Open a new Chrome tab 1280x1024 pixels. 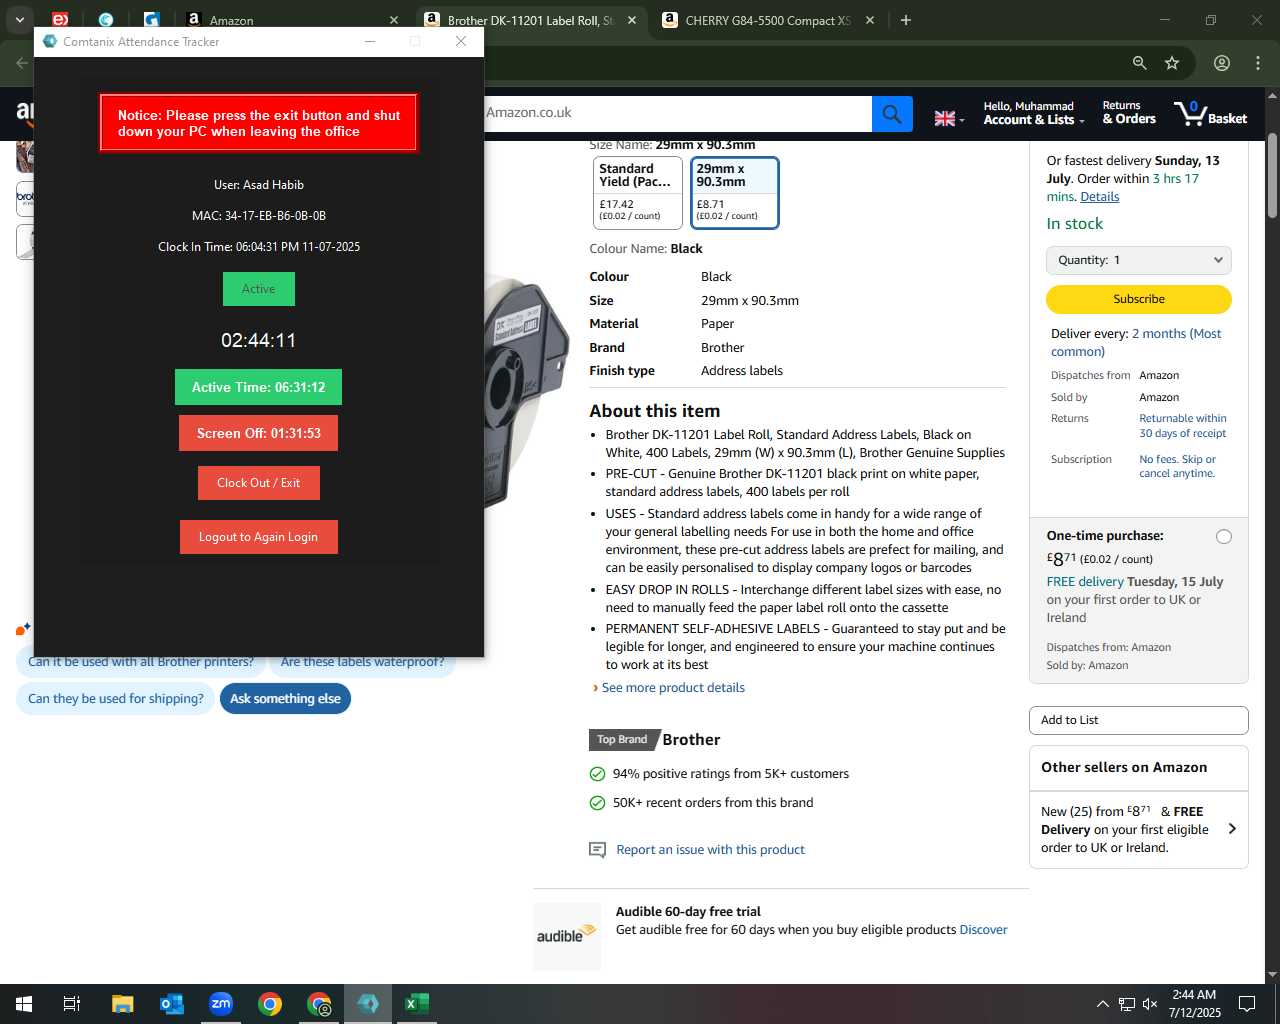click(906, 20)
